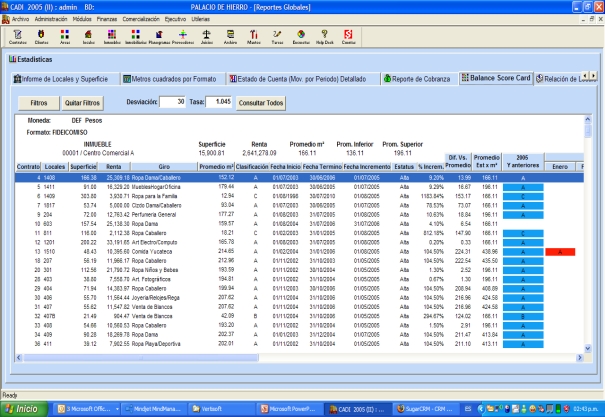The image size is (605, 417).
Task: Launch the Help Desk toolbar icon
Action: pos(324,37)
